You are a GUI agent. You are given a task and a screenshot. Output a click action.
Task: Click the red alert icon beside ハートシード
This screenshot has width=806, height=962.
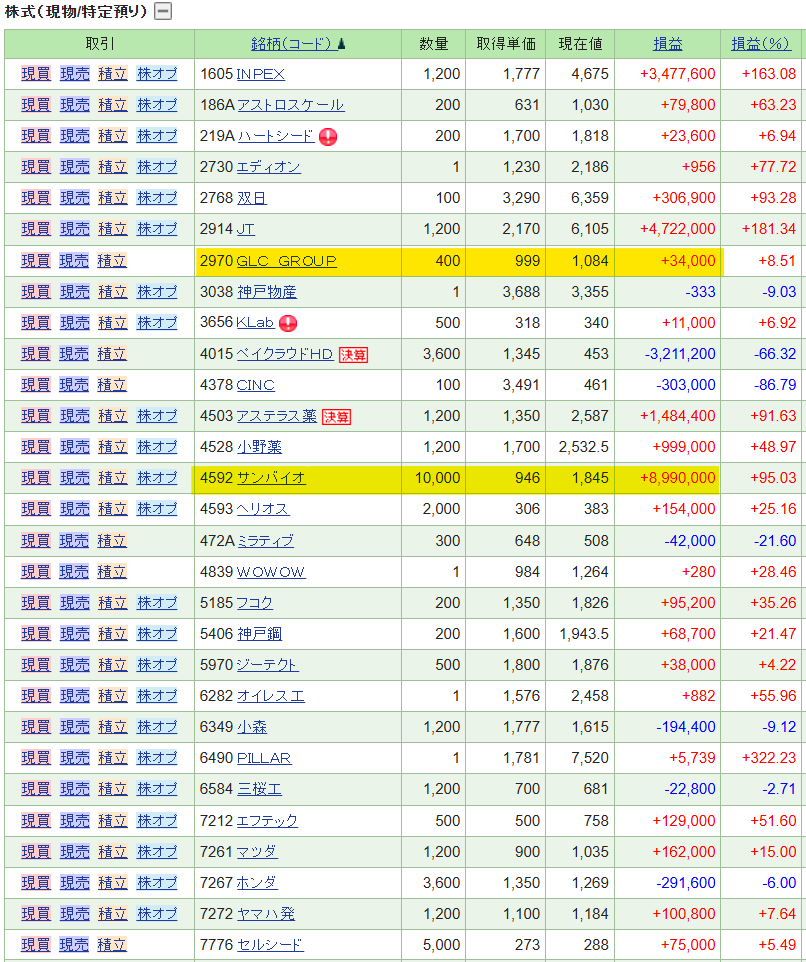(328, 137)
